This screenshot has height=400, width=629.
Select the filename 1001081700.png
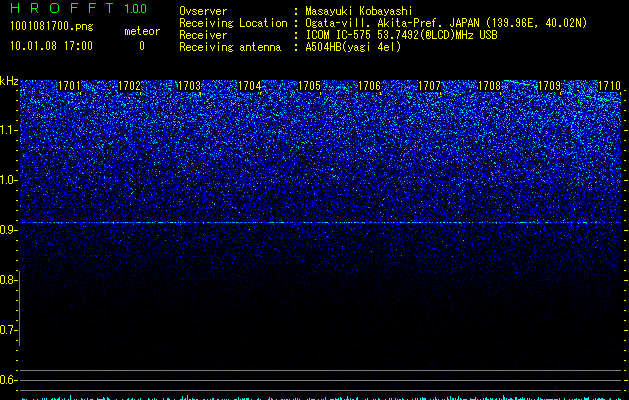(52, 26)
